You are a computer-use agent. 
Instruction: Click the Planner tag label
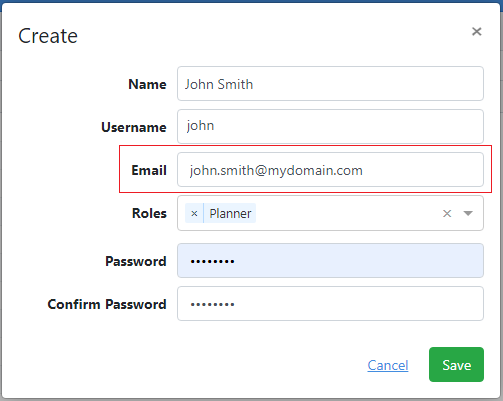click(230, 213)
